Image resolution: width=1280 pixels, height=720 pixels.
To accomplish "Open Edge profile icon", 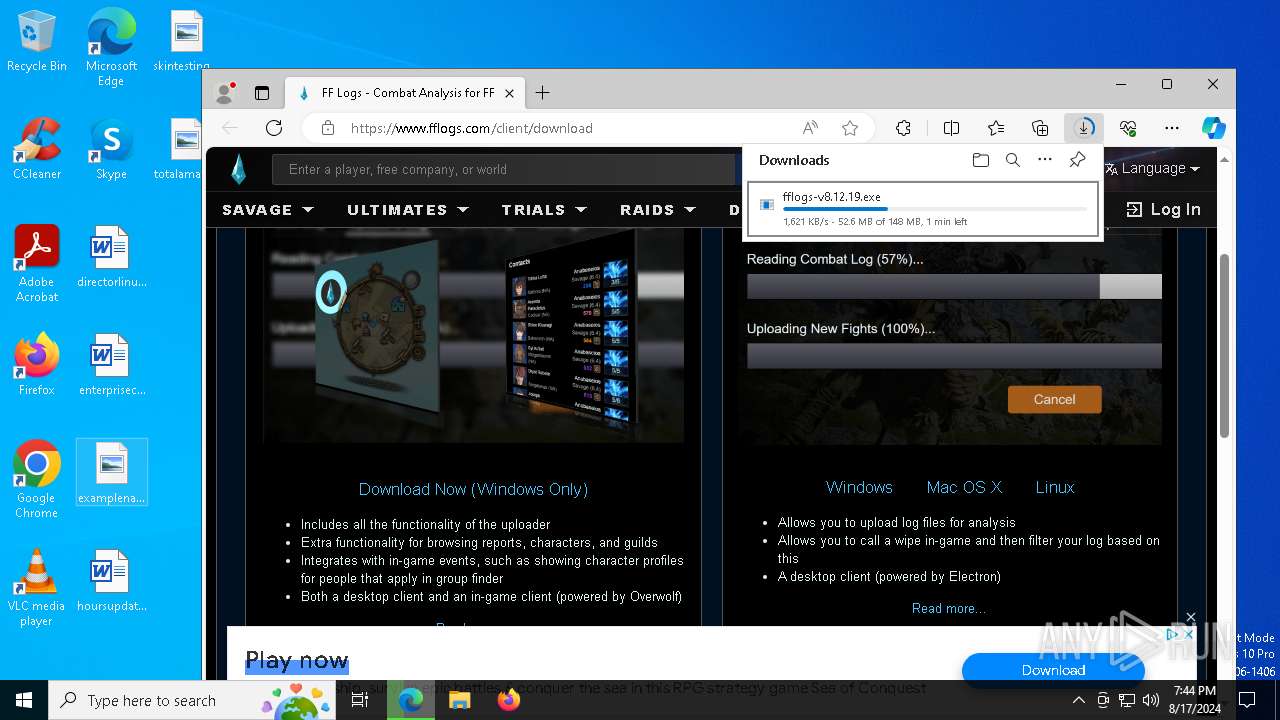I will [225, 93].
